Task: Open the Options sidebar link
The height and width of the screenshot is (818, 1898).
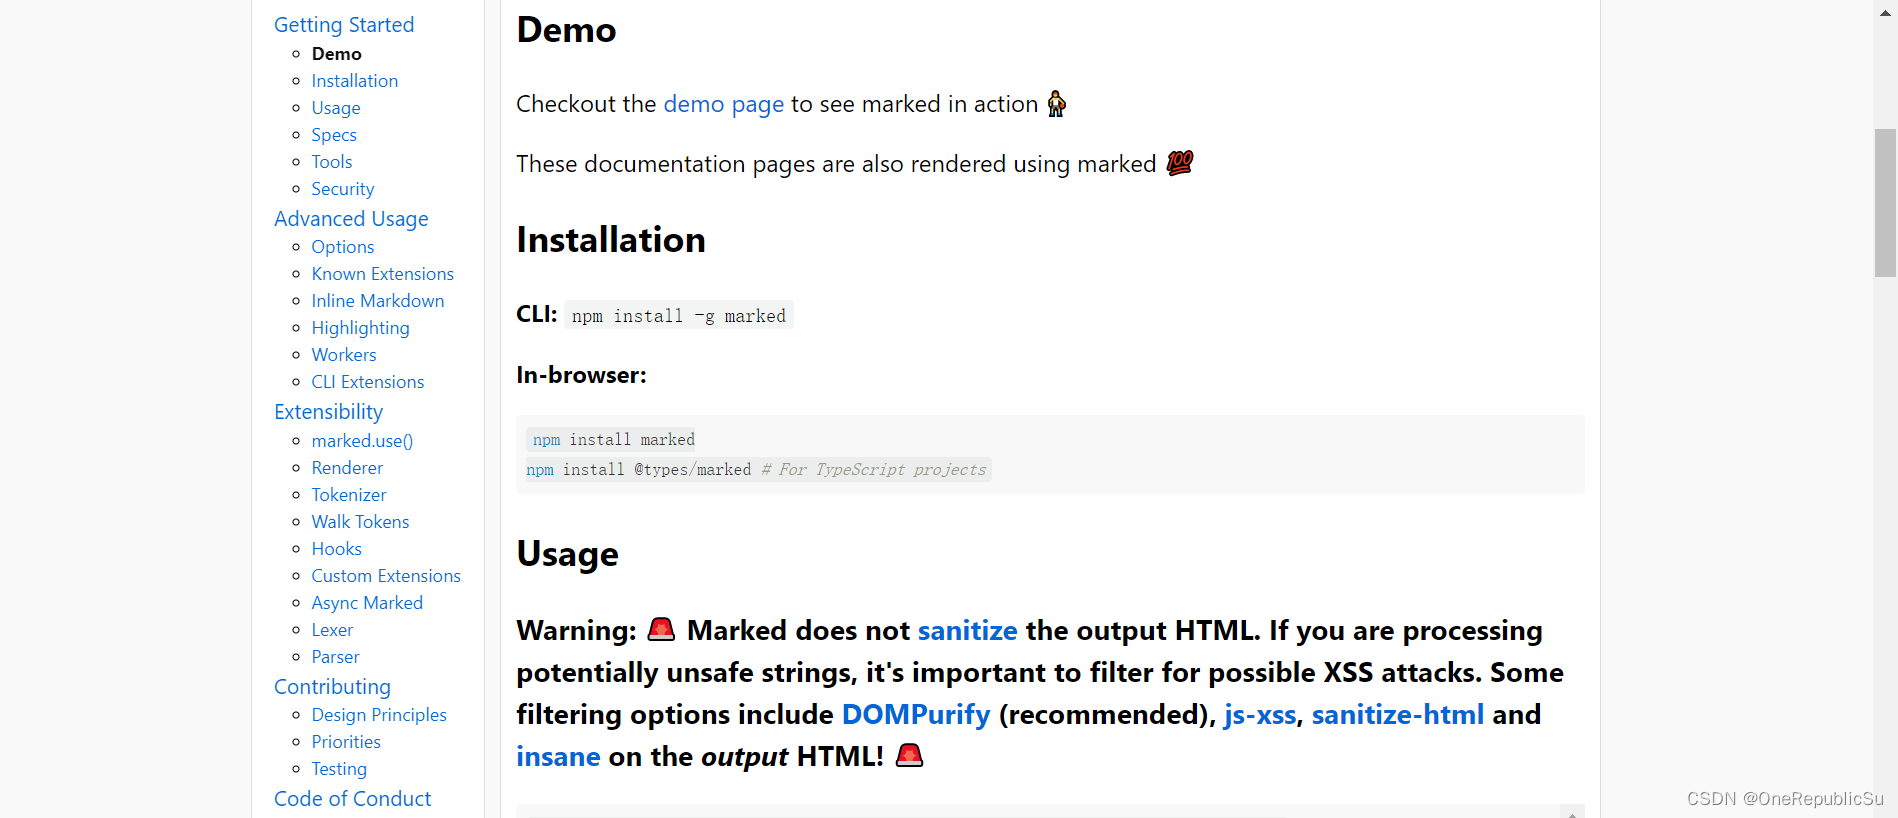Action: click(x=343, y=247)
